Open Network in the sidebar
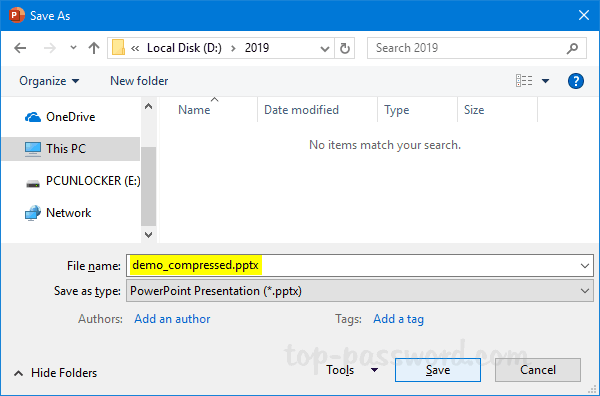The width and height of the screenshot is (600, 396). click(68, 213)
